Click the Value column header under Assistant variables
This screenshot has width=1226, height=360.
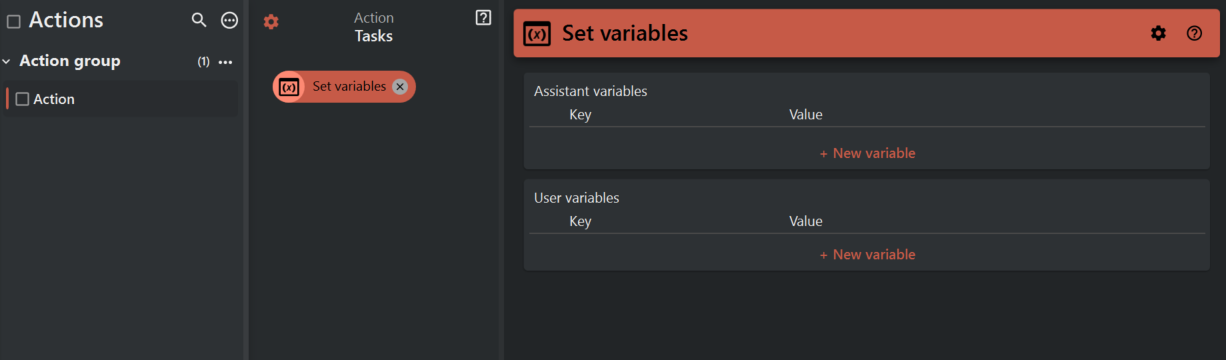pos(805,114)
